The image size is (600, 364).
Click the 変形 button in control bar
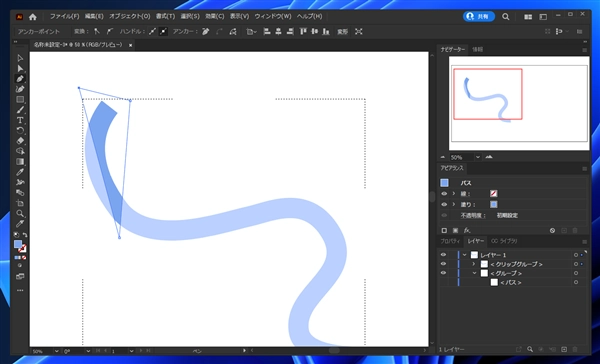point(342,32)
